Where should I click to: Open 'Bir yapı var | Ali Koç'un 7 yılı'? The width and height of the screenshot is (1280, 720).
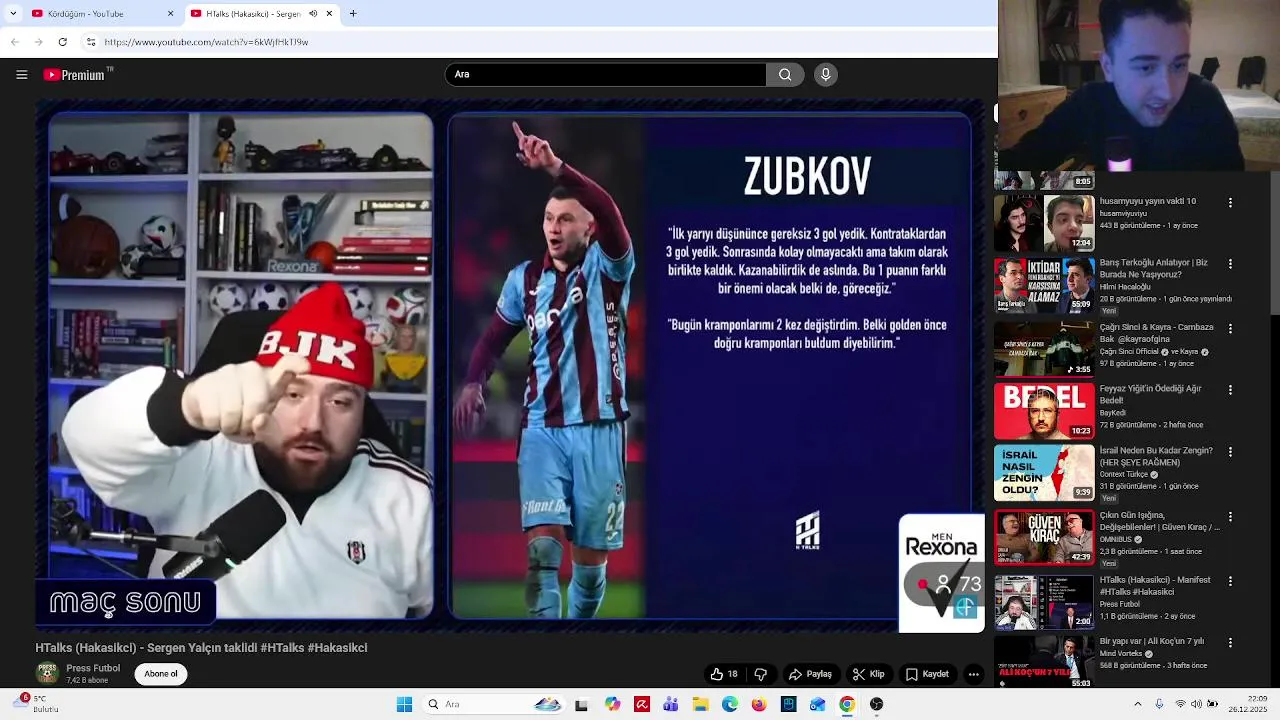tap(1152, 641)
